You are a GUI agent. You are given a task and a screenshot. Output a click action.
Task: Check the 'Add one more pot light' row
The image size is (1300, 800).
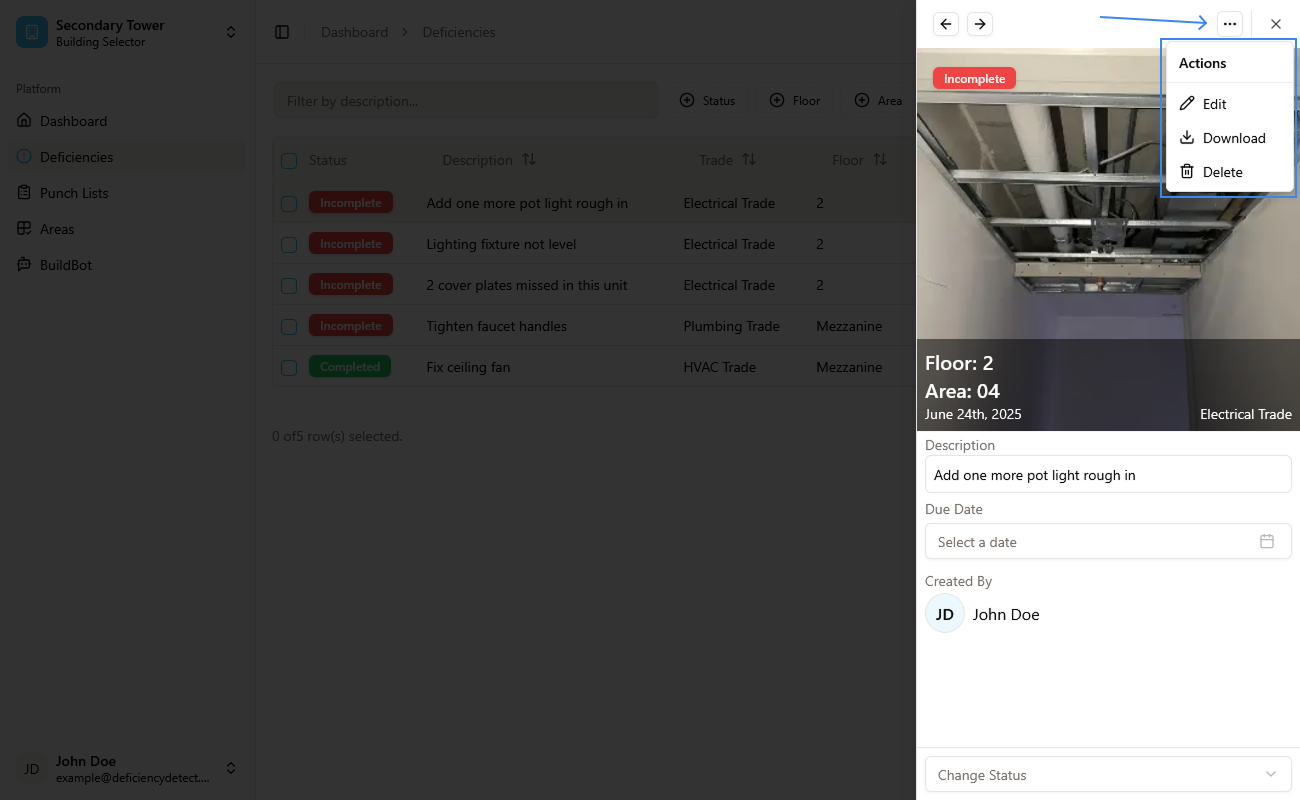(289, 204)
